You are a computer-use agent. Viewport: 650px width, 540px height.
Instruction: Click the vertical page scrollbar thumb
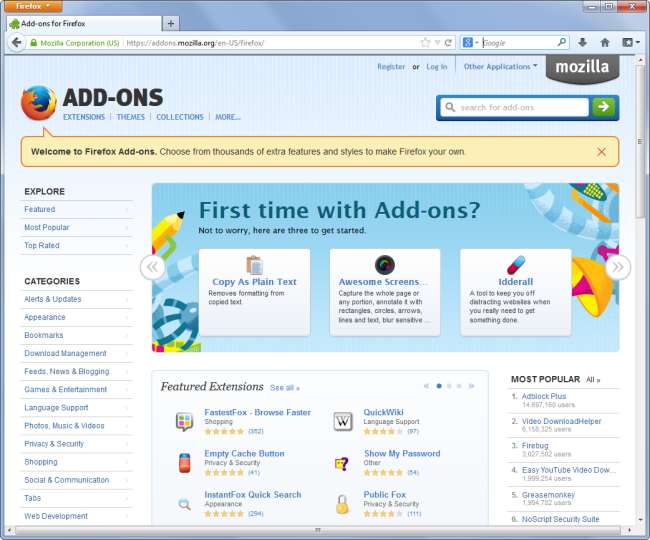[x=640, y=141]
